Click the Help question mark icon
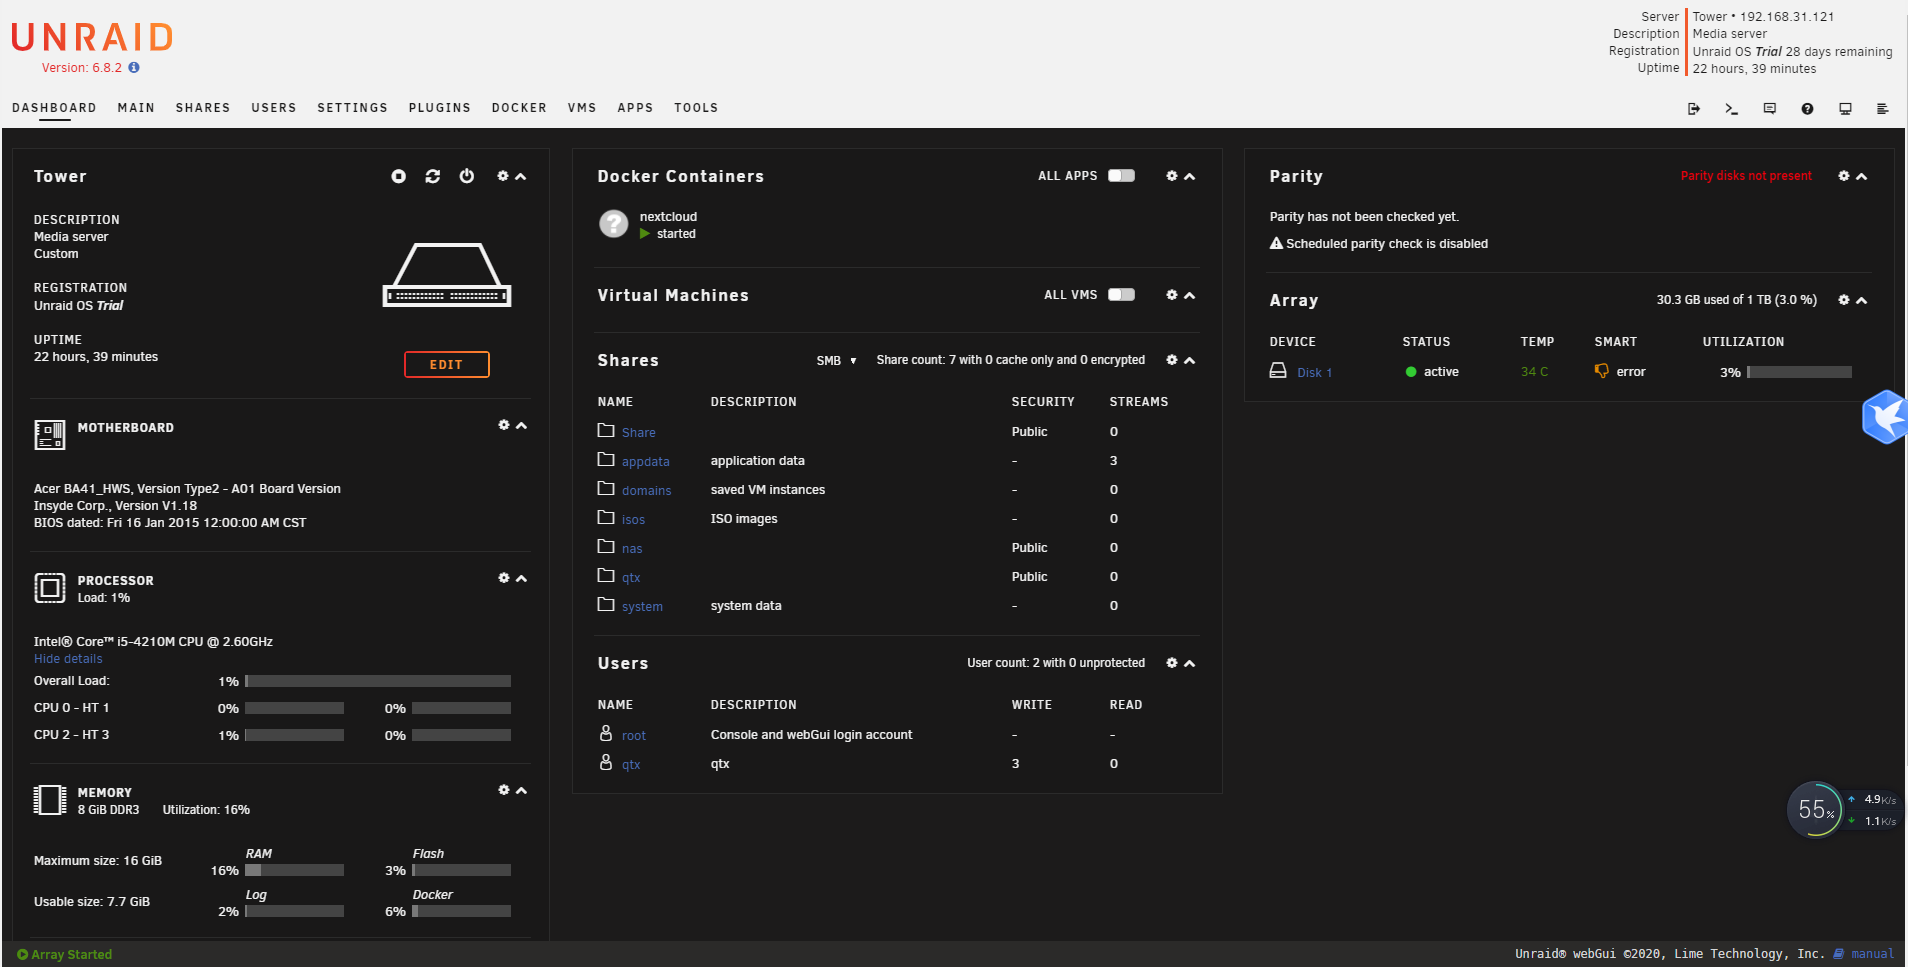Image resolution: width=1908 pixels, height=967 pixels. (x=1808, y=109)
